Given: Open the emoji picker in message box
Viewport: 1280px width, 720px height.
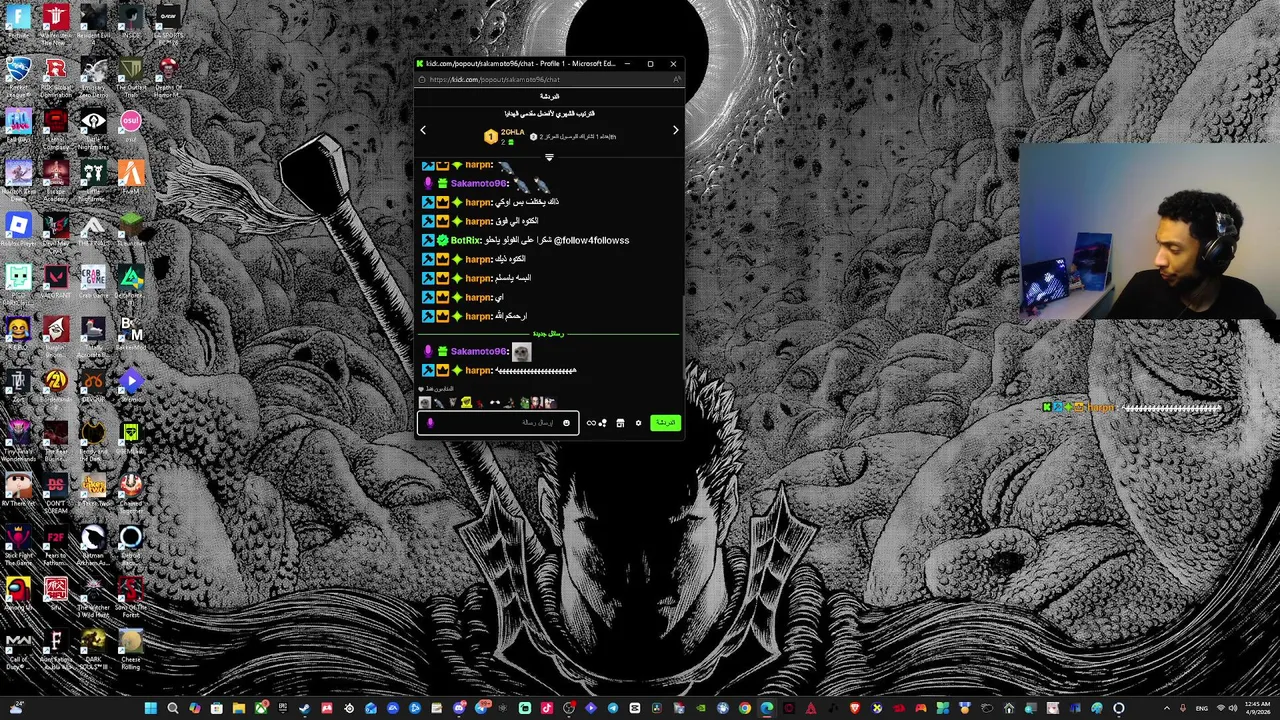Looking at the screenshot, I should click(566, 423).
